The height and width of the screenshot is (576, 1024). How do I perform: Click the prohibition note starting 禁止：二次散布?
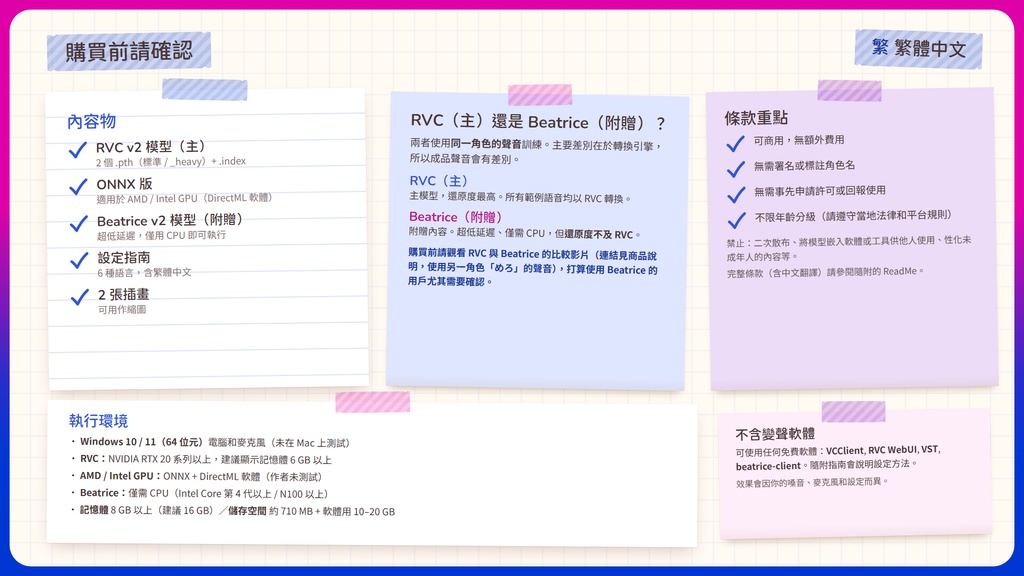(x=849, y=248)
